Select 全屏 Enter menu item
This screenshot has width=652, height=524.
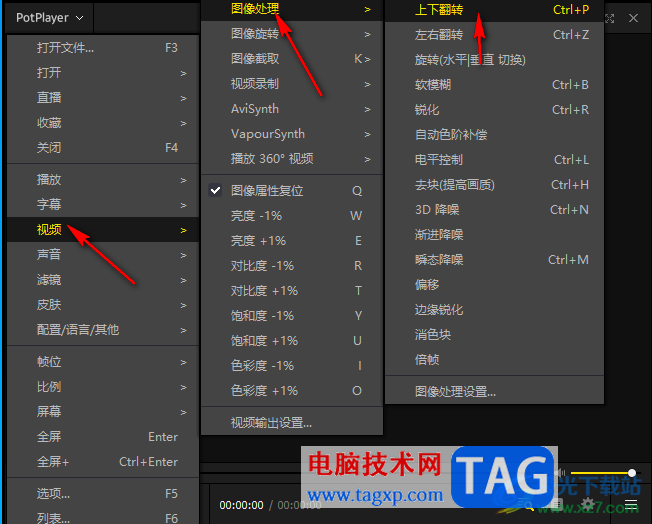click(x=103, y=437)
